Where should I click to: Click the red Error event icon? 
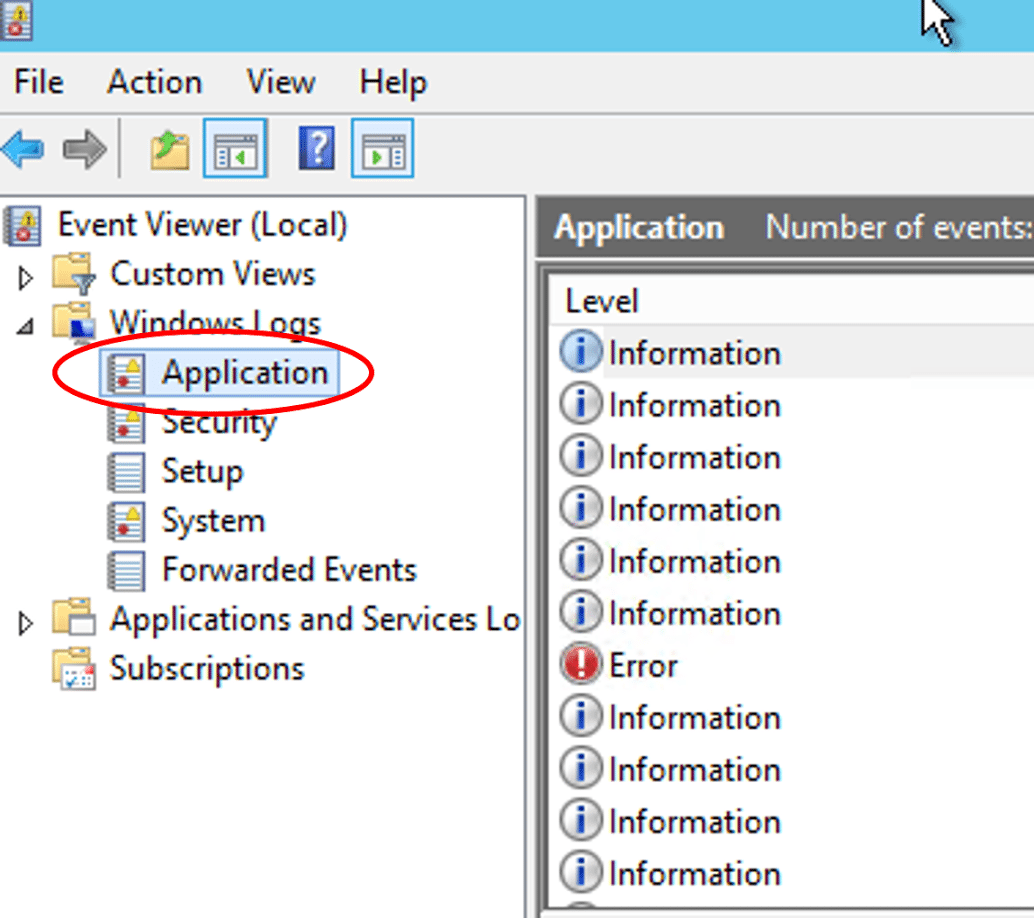click(580, 665)
